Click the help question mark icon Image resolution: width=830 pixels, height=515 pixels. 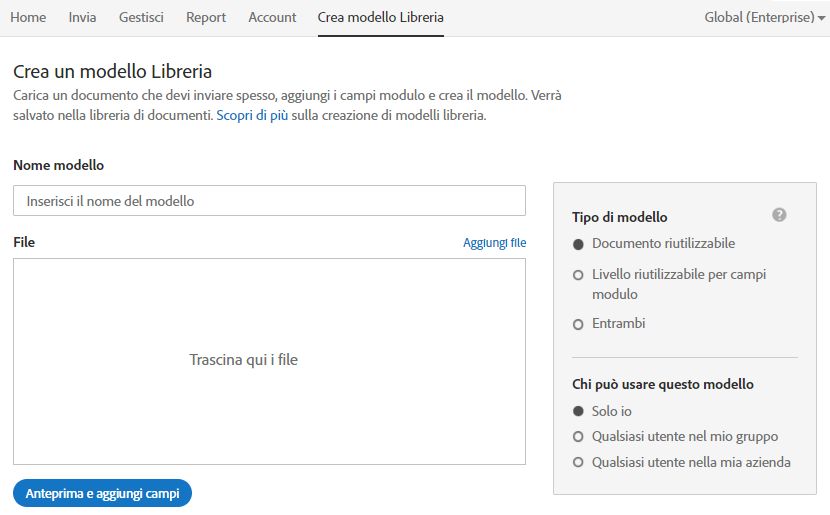pos(779,215)
